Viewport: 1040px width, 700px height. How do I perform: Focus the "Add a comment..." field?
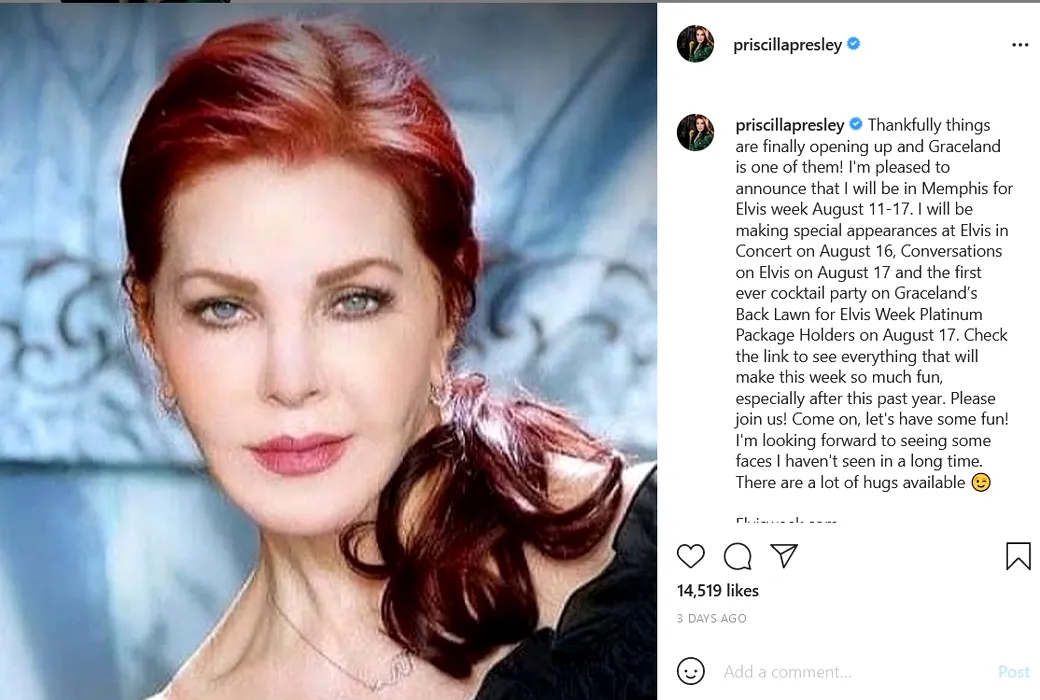click(x=850, y=672)
